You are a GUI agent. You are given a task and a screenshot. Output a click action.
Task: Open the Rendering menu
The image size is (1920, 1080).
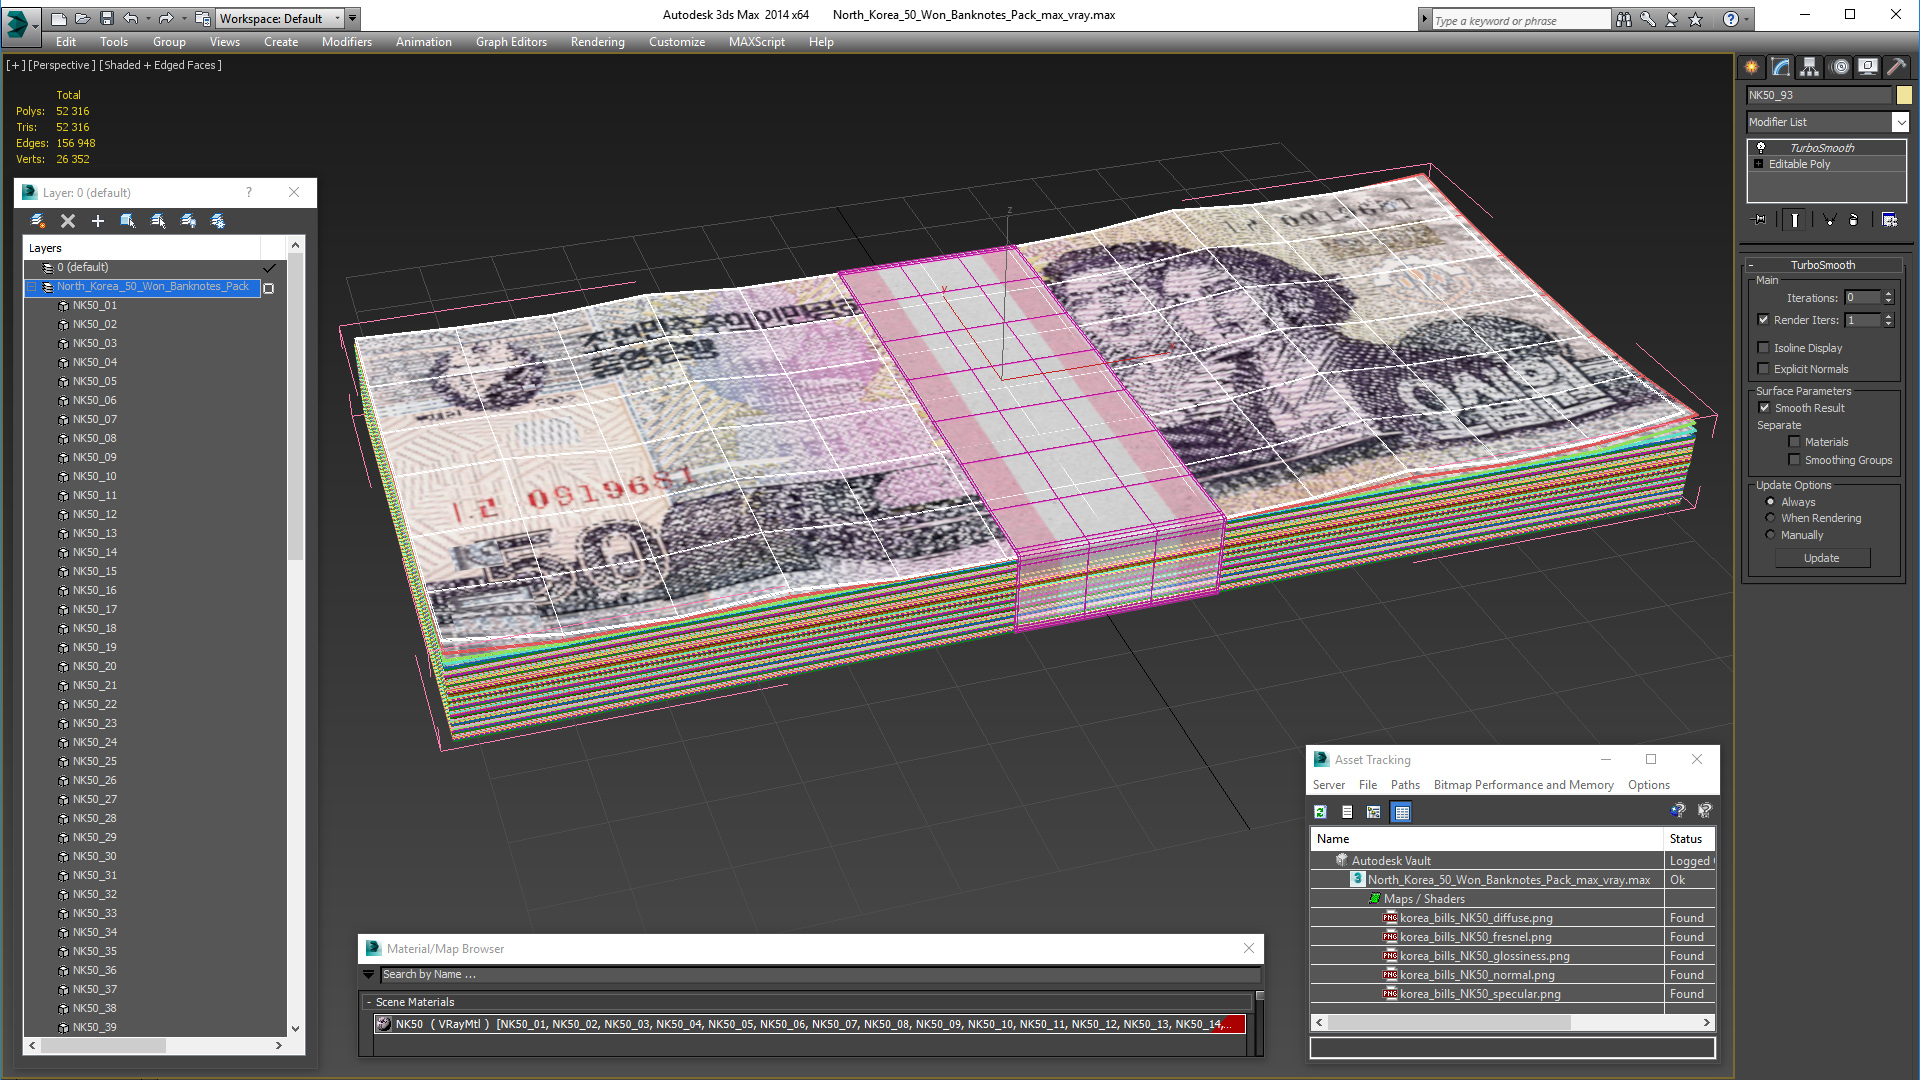point(597,42)
